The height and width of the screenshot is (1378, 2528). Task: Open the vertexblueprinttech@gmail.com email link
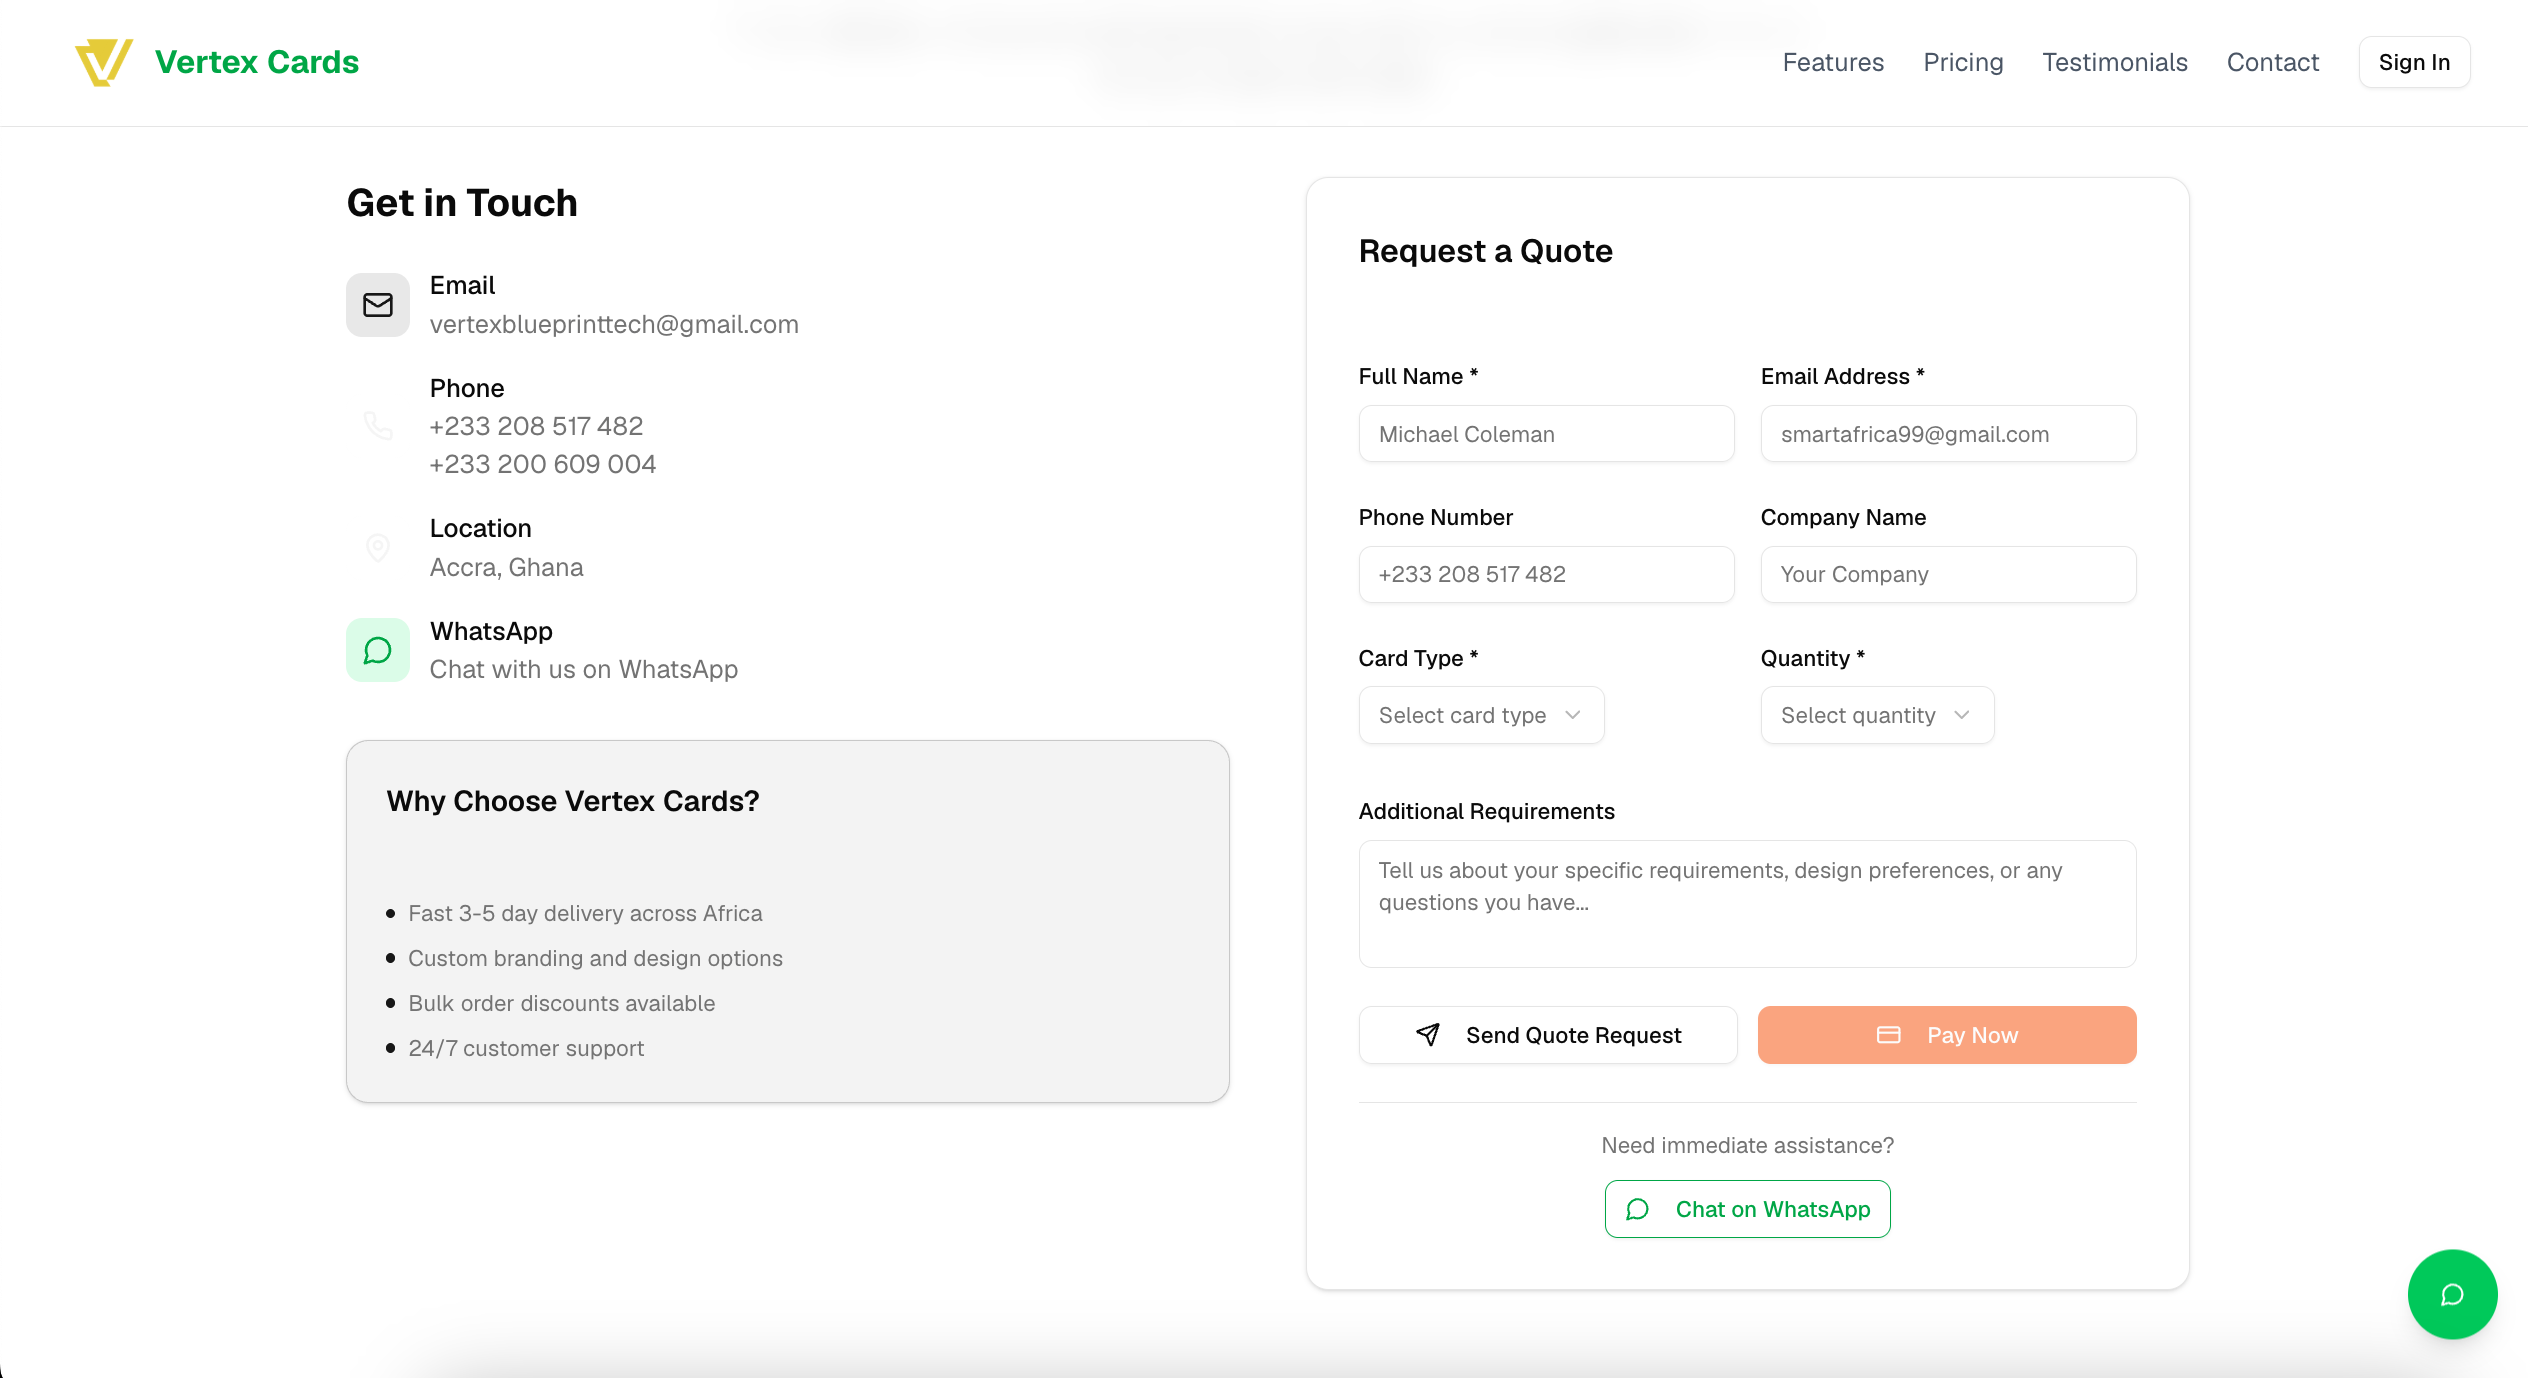613,325
